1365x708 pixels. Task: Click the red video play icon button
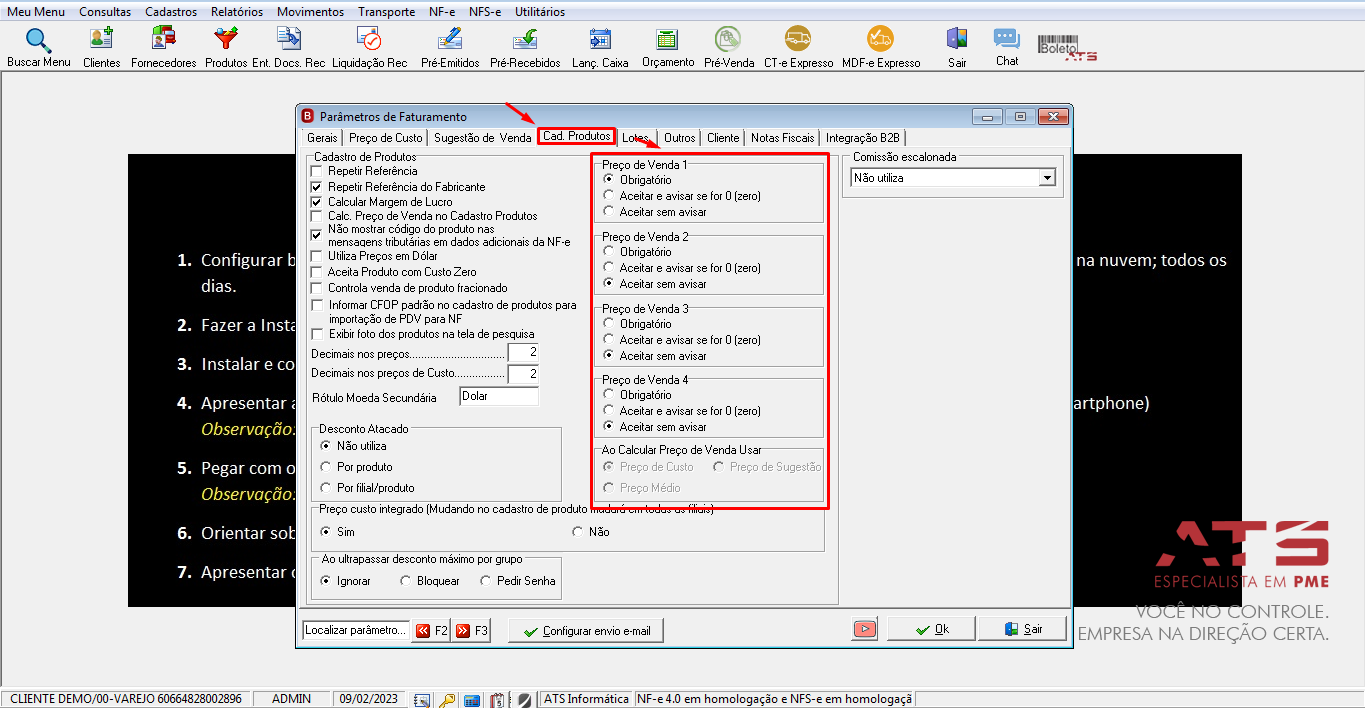tap(865, 629)
